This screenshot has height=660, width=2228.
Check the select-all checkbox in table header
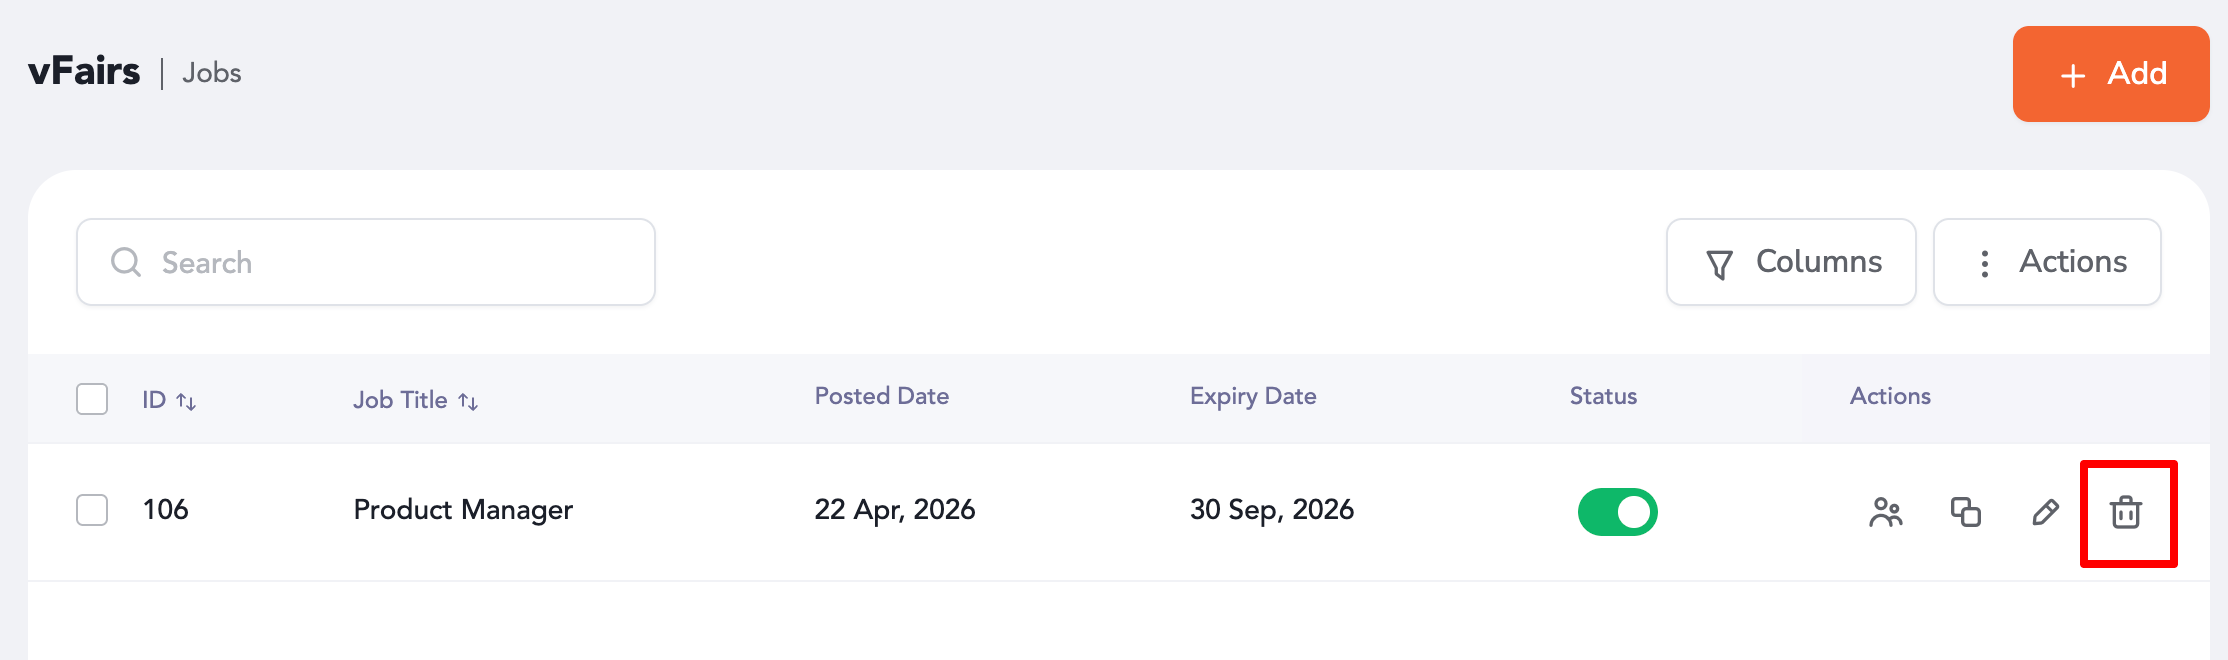pos(92,399)
